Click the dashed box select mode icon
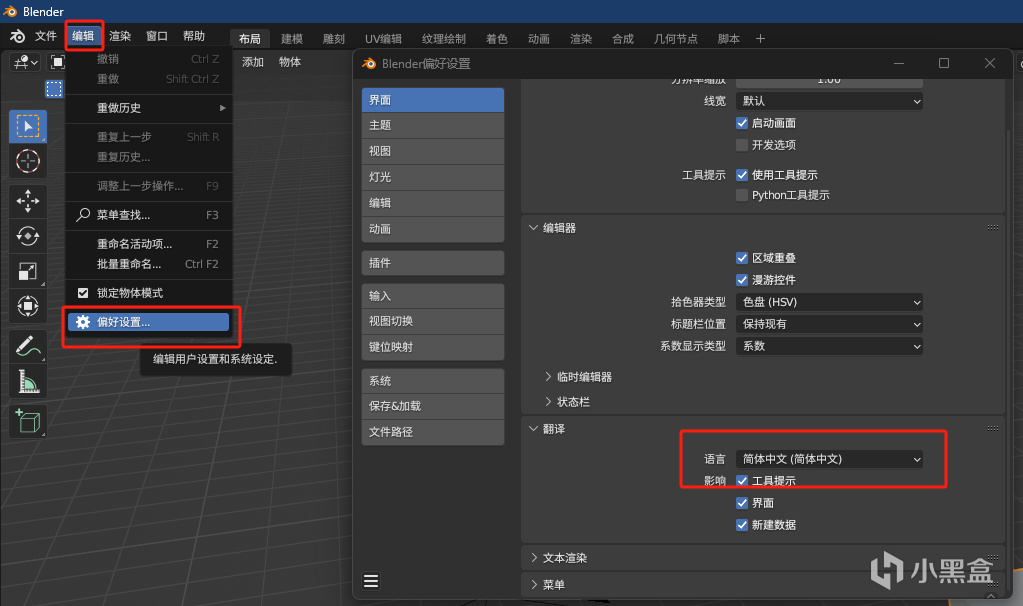 click(x=54, y=89)
